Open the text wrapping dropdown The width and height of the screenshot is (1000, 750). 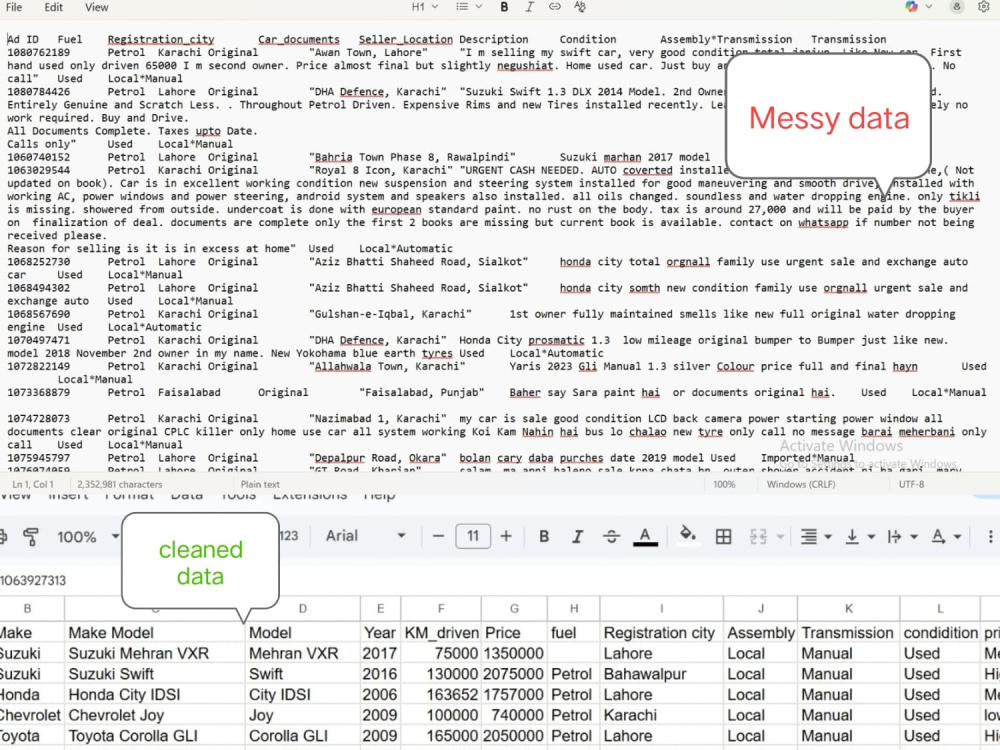[x=902, y=536]
